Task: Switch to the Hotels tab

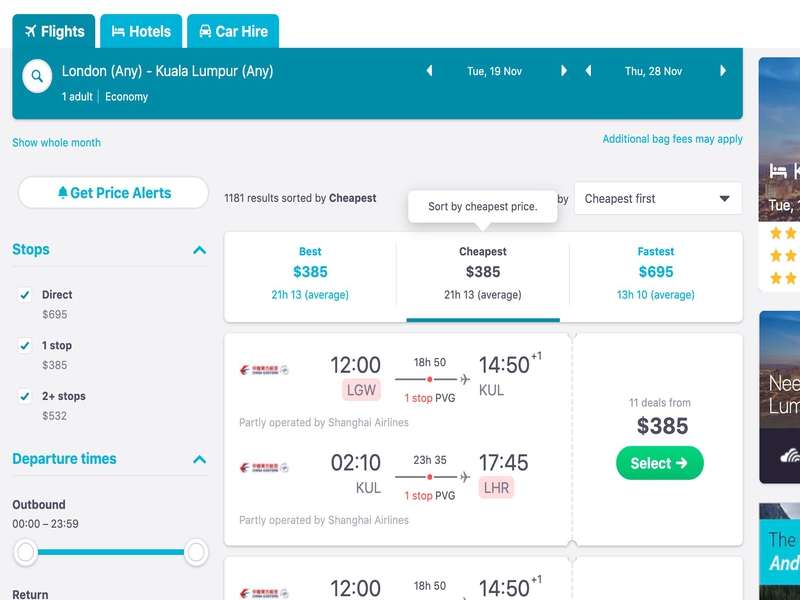Action: tap(141, 32)
